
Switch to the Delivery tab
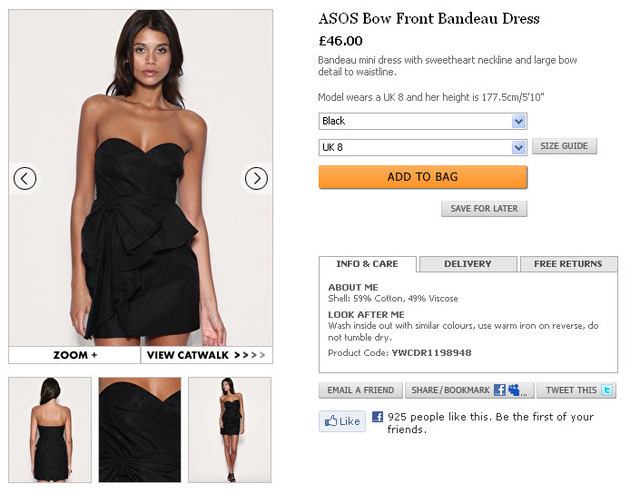tap(468, 264)
